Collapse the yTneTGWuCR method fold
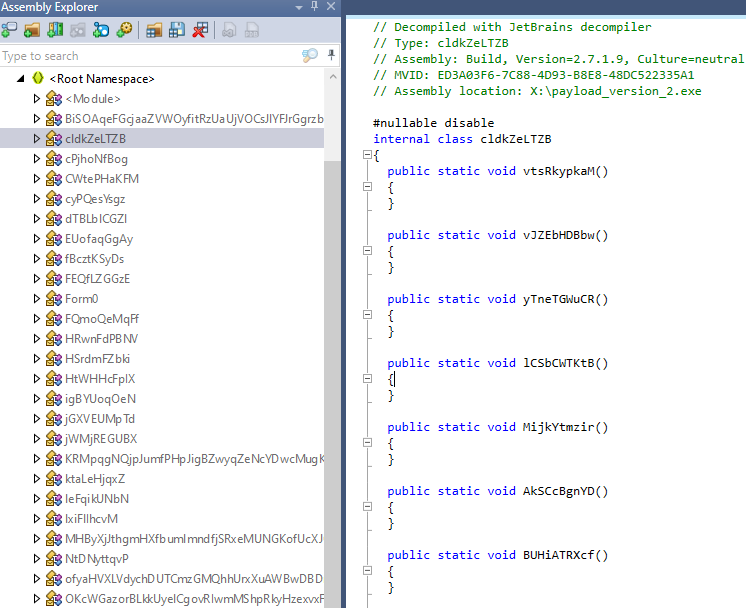This screenshot has width=746, height=608. point(367,314)
